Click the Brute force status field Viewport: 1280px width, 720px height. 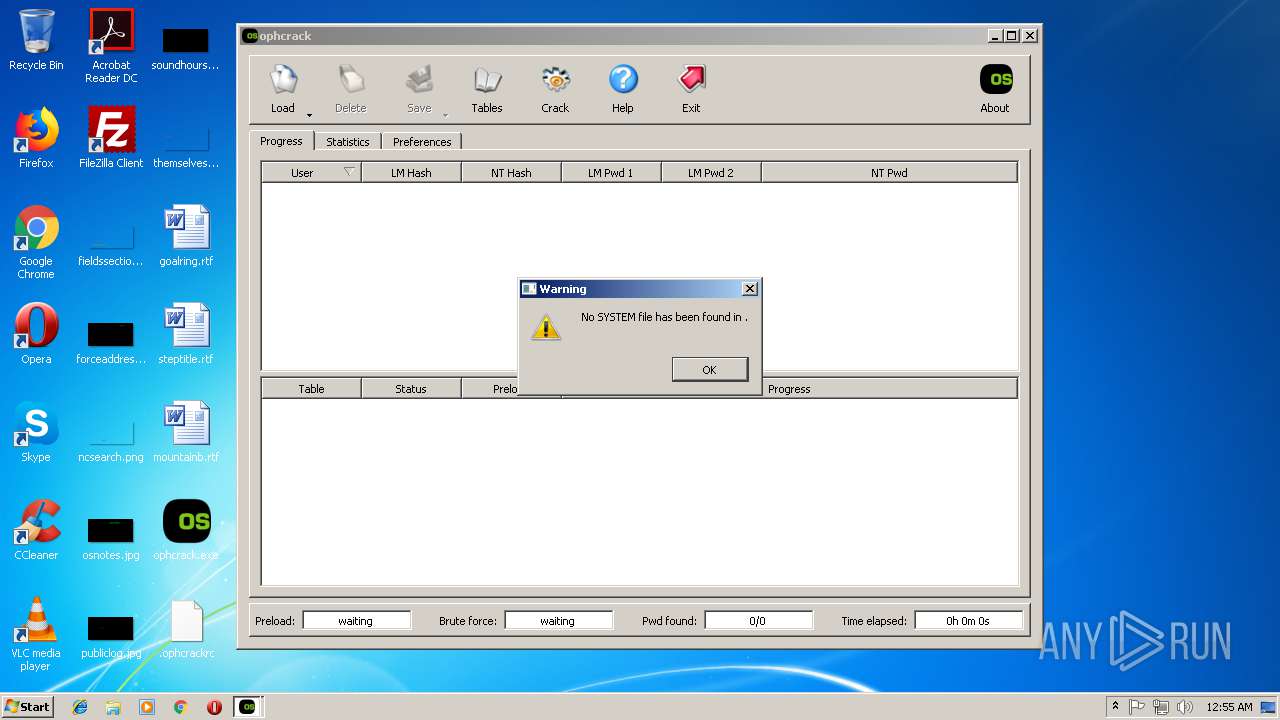(558, 621)
